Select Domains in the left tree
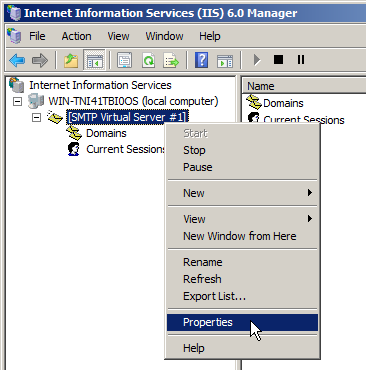 coord(106,133)
